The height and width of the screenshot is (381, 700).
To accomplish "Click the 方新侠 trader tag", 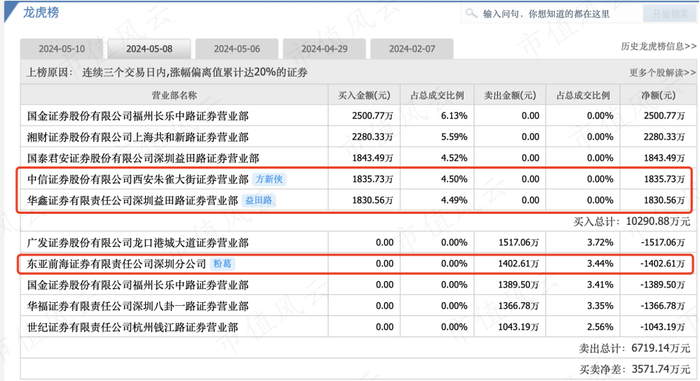I will 269,179.
